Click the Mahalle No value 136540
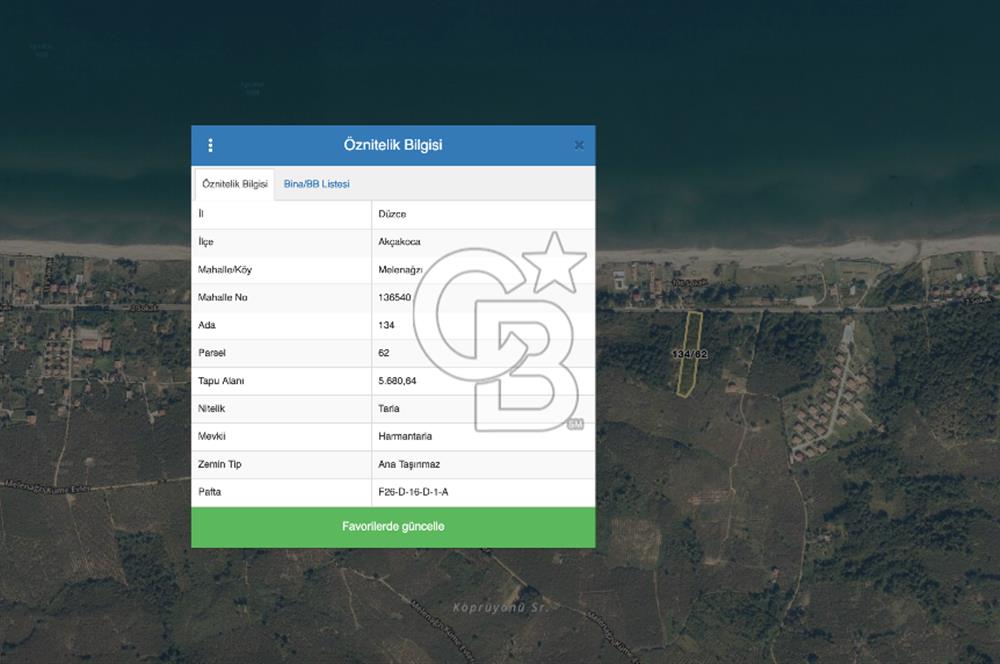Image resolution: width=1000 pixels, height=664 pixels. click(395, 298)
